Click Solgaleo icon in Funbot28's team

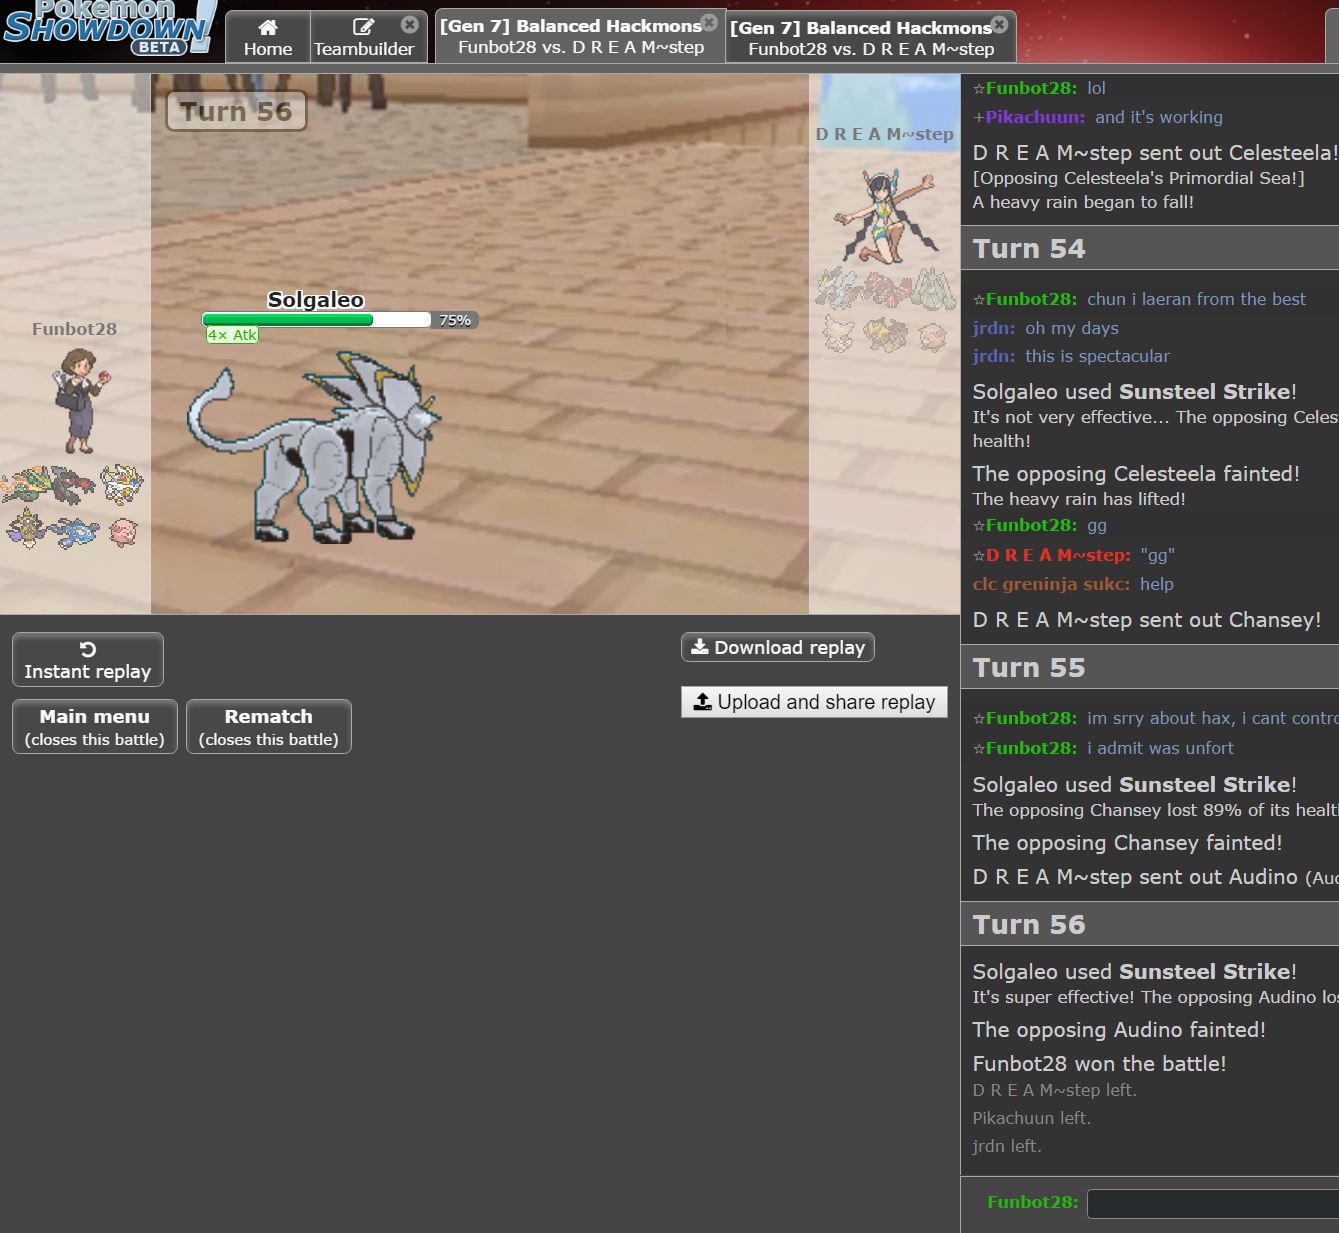[122, 485]
